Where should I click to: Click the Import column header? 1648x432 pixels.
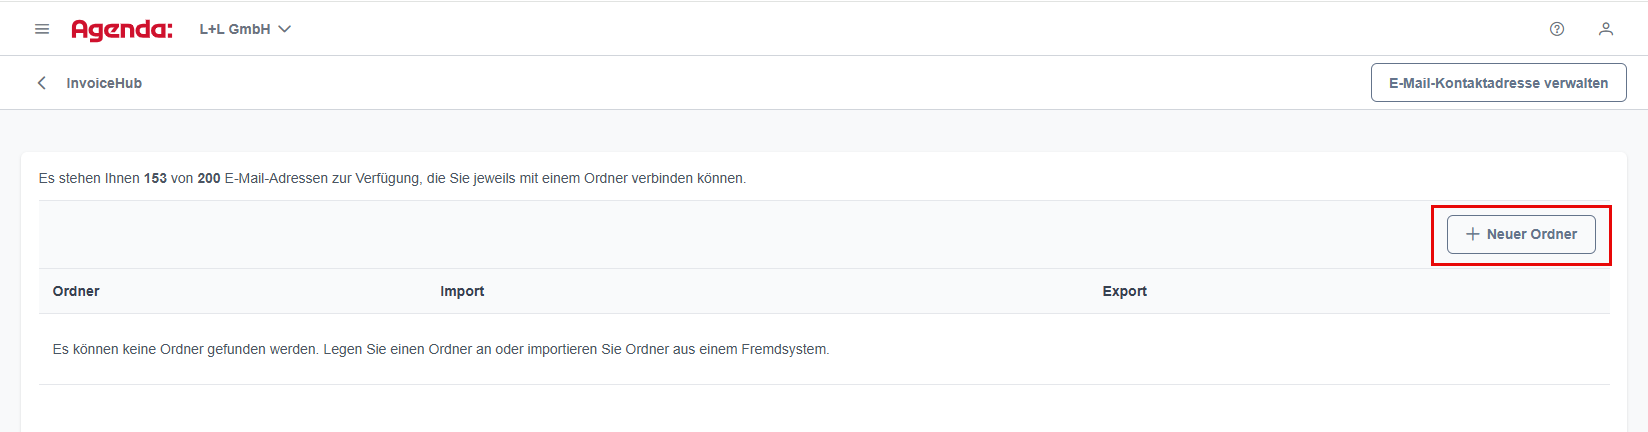point(462,291)
